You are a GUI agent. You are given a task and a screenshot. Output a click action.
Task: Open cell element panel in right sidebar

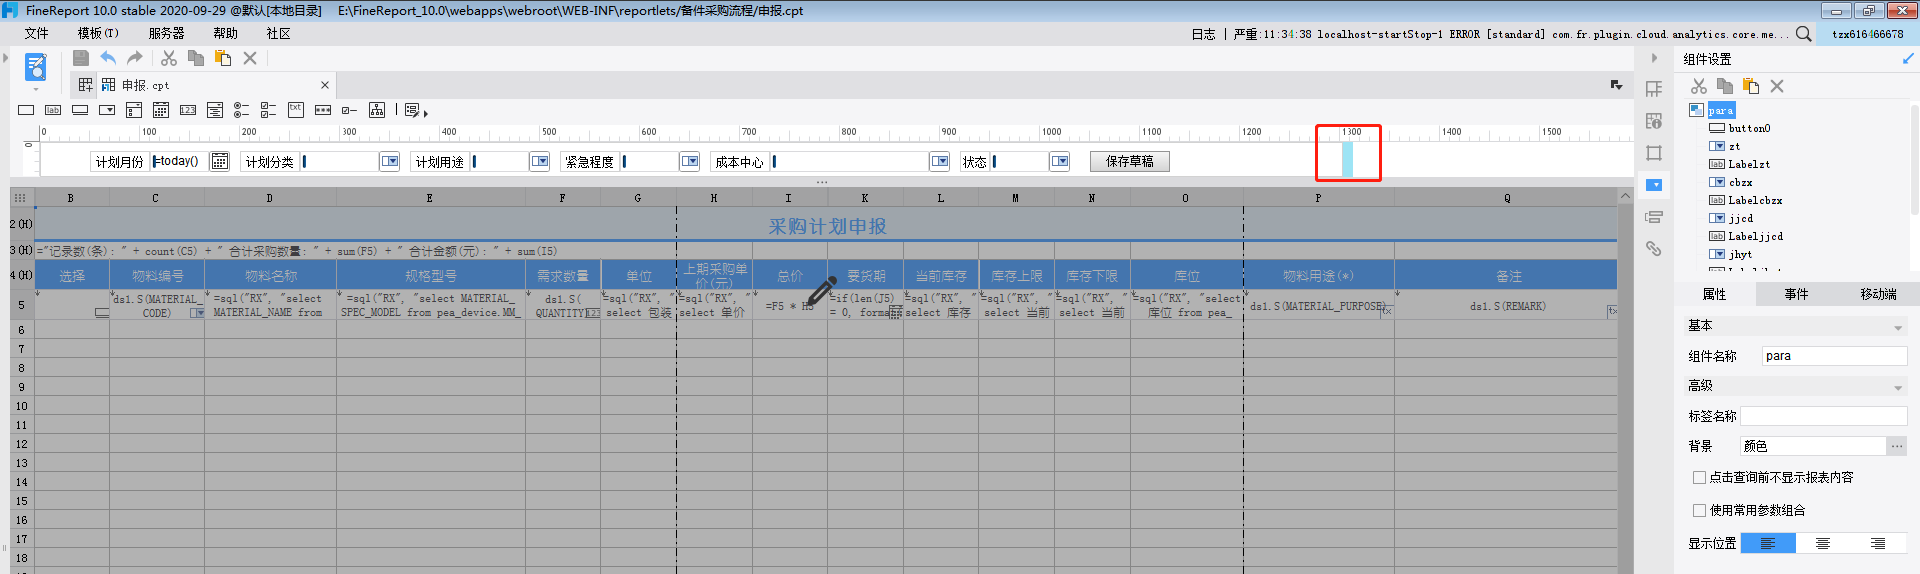pyautogui.click(x=1654, y=89)
